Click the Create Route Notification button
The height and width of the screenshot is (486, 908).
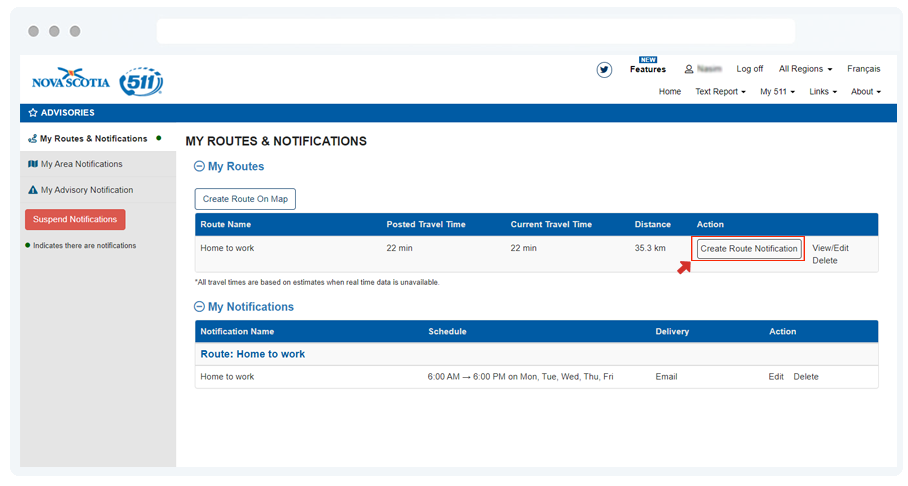(749, 249)
